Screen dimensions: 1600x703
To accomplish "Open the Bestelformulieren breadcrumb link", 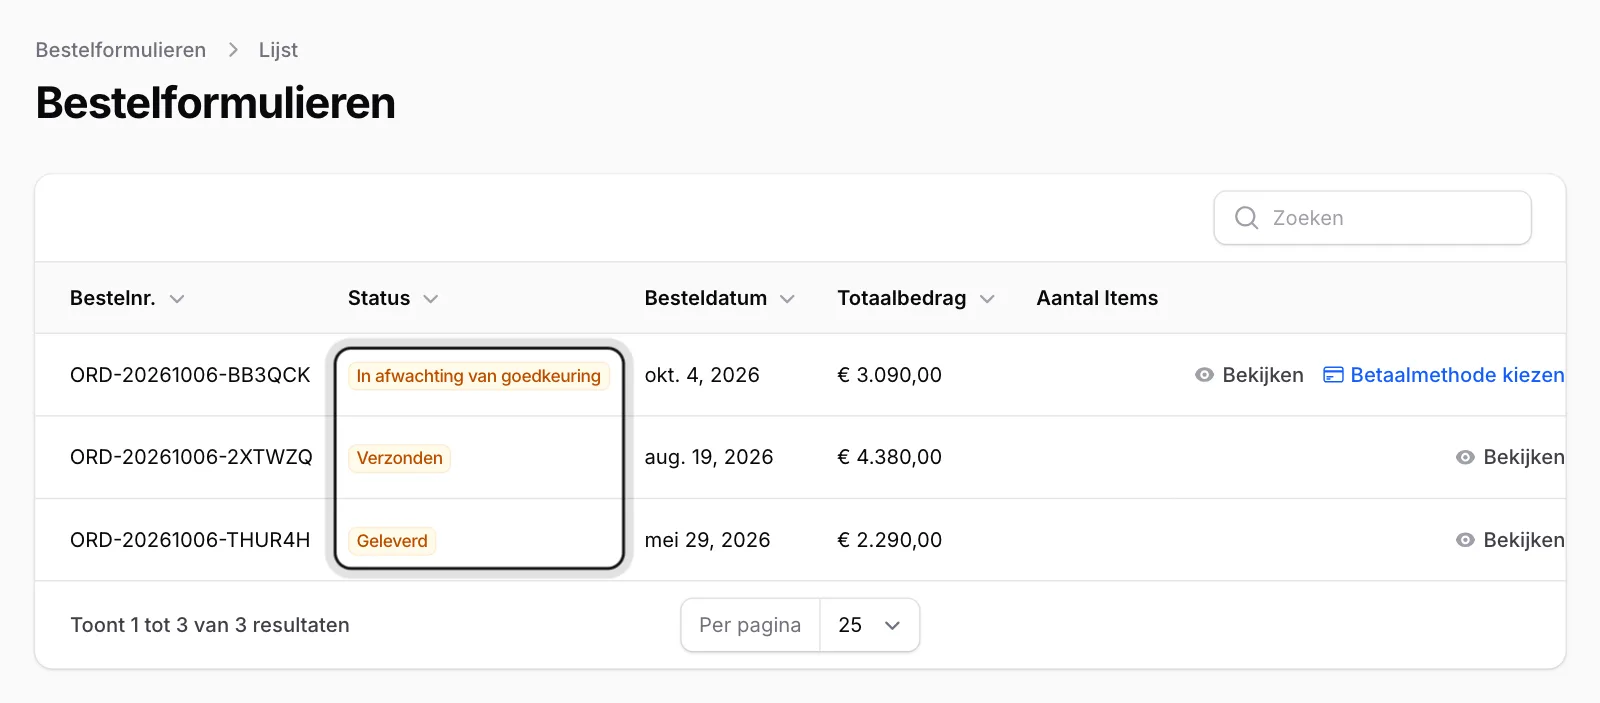I will [x=121, y=50].
